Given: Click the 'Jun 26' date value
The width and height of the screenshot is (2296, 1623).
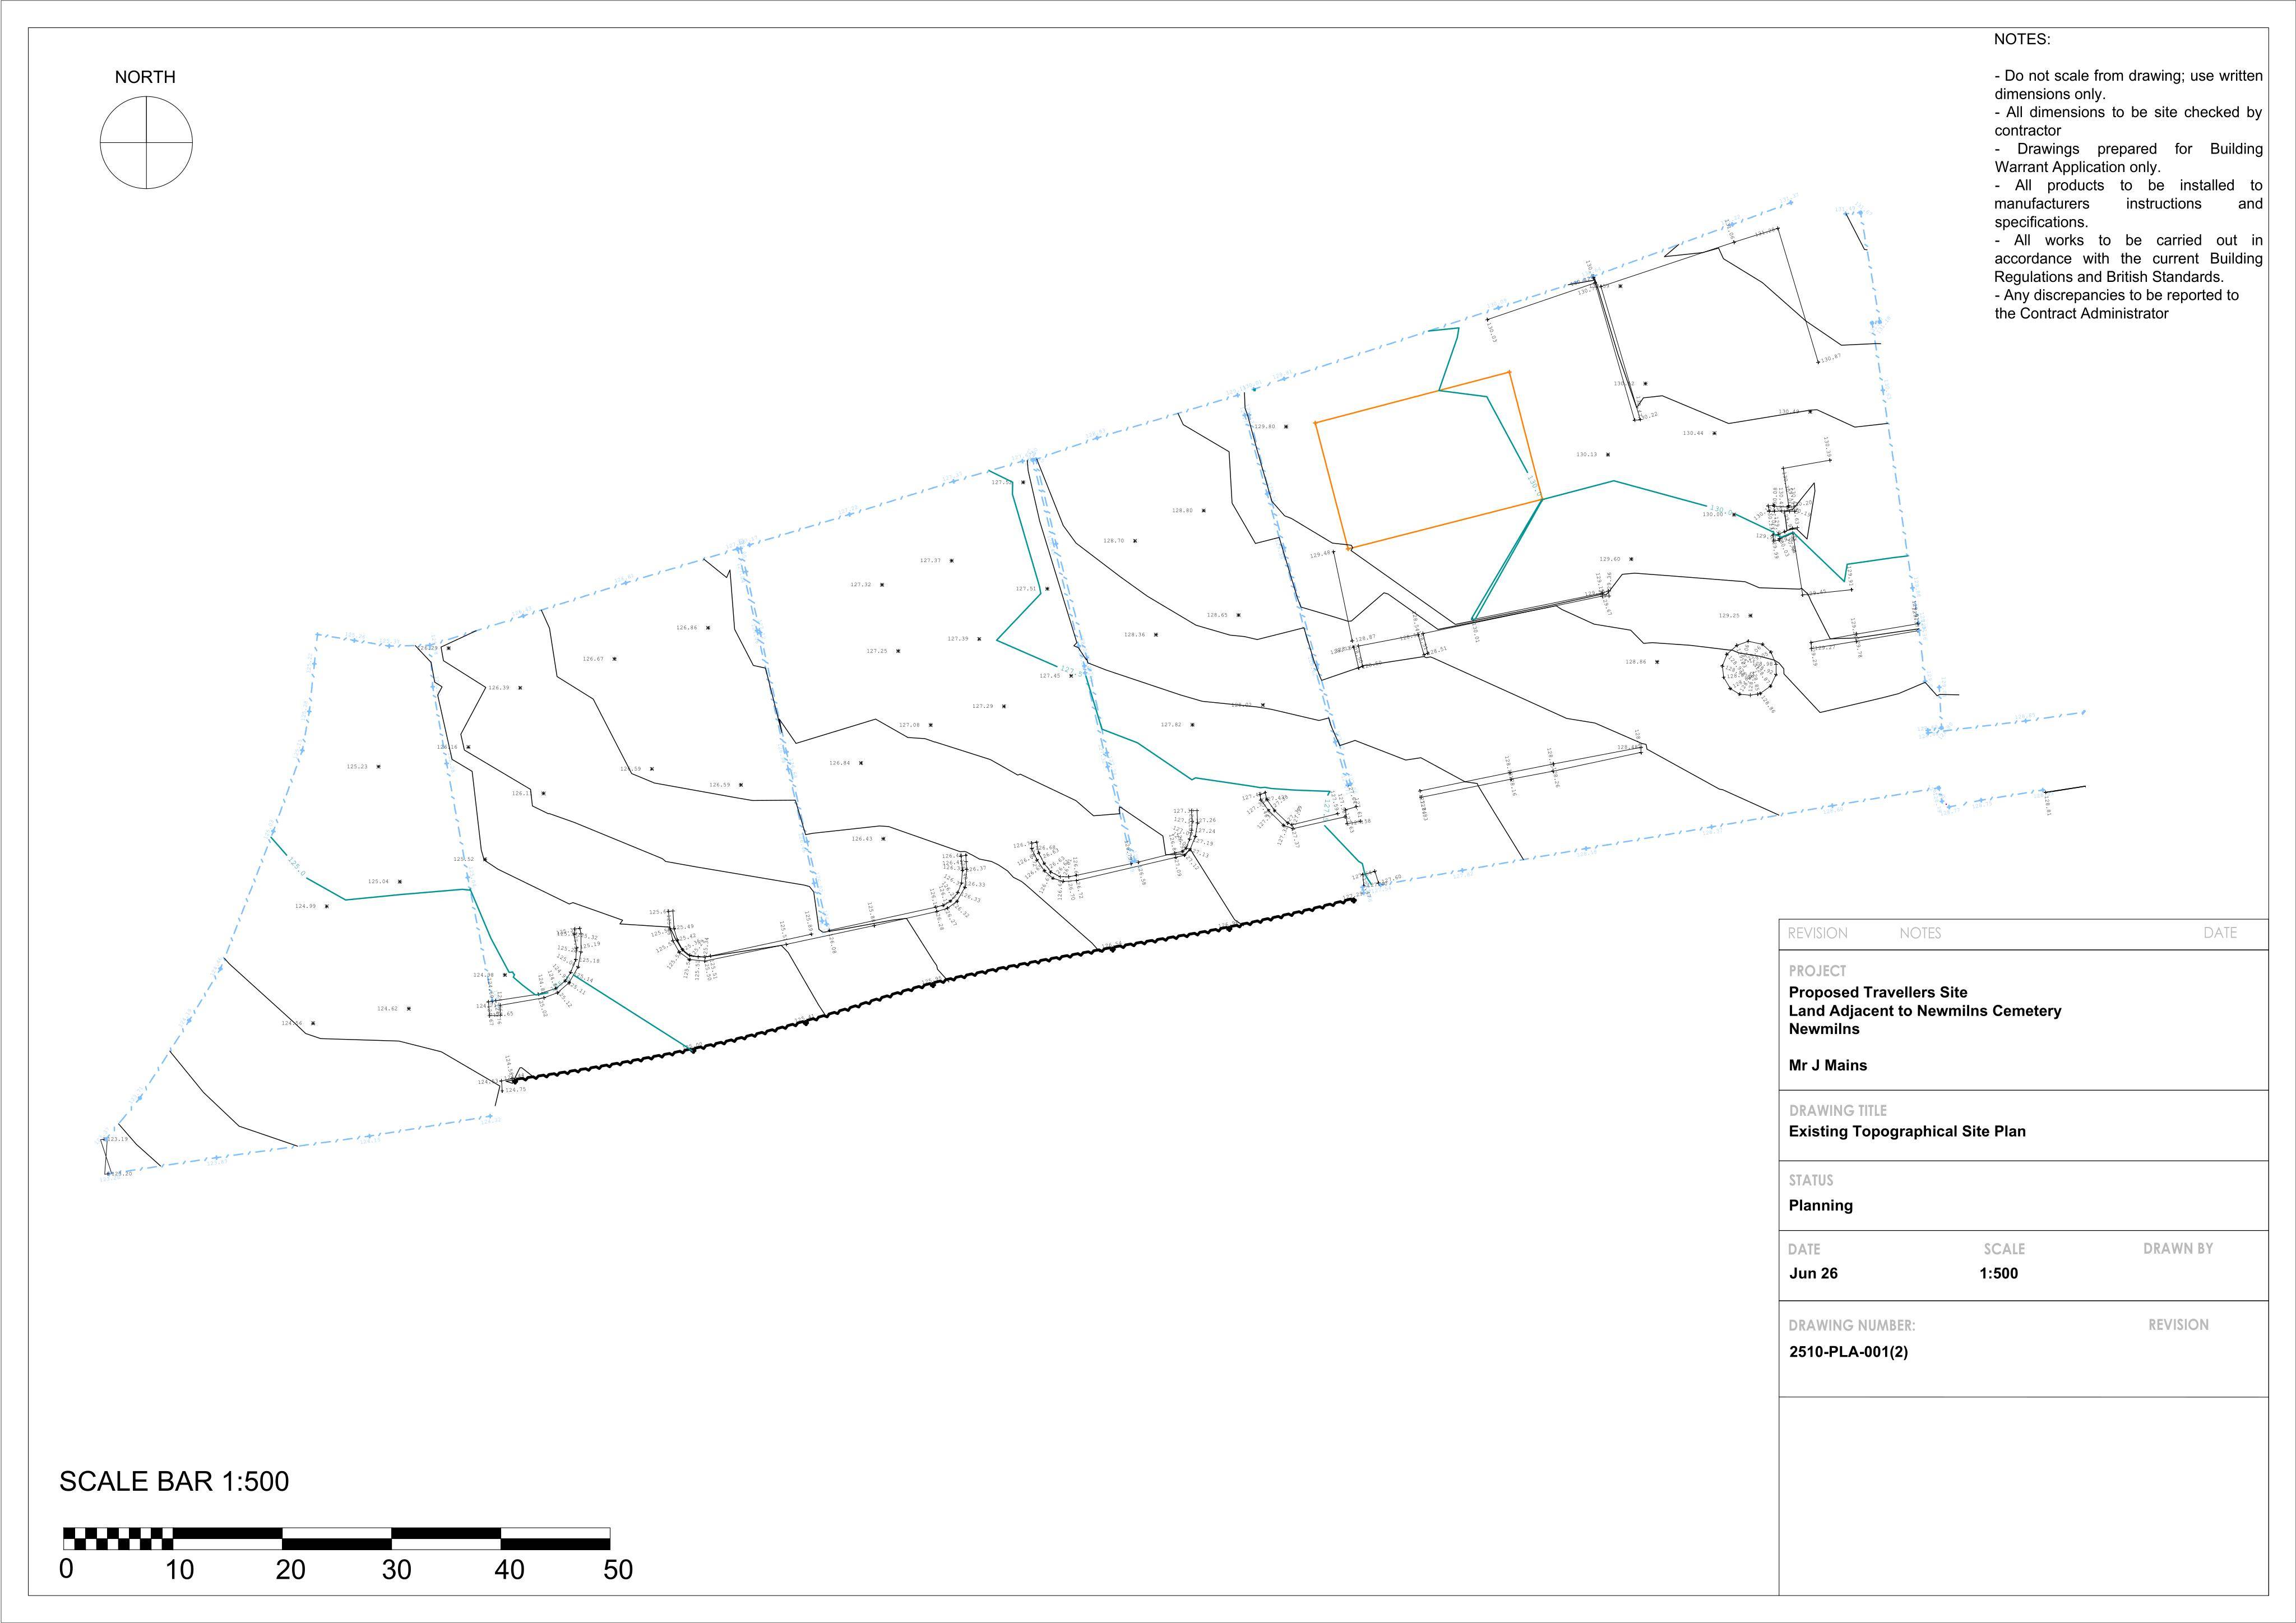Looking at the screenshot, I should 1813,1273.
